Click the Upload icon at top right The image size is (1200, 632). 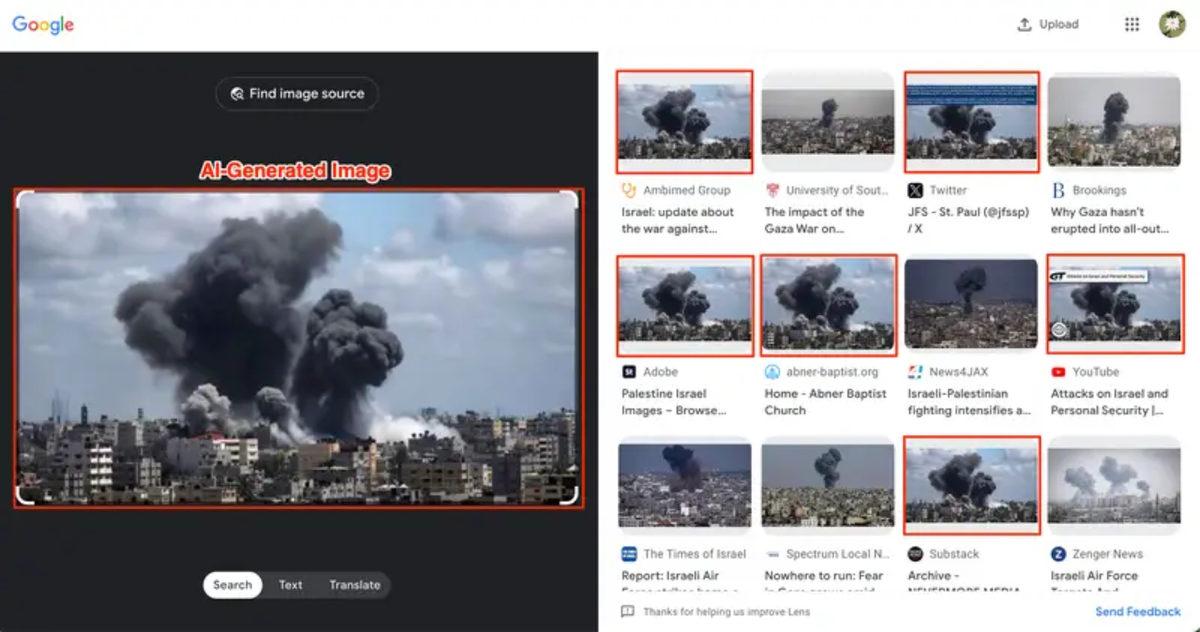pyautogui.click(x=1024, y=24)
